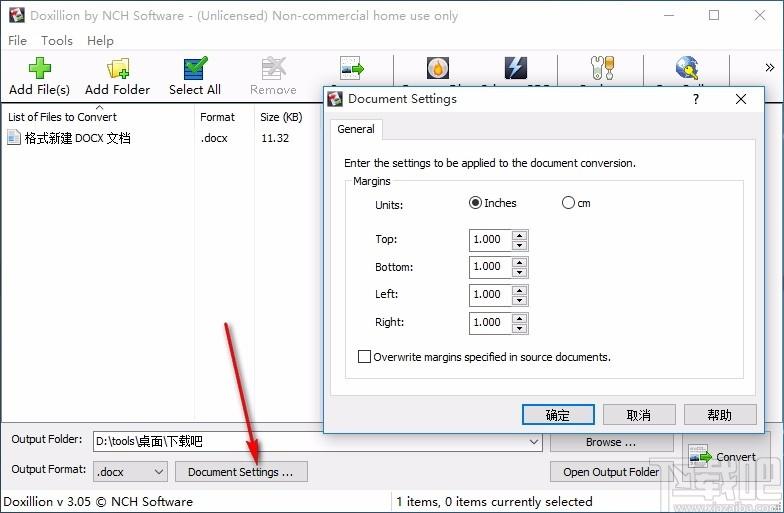This screenshot has height=513, width=784.
Task: Open the Output Format .docx dropdown
Action: (x=130, y=472)
